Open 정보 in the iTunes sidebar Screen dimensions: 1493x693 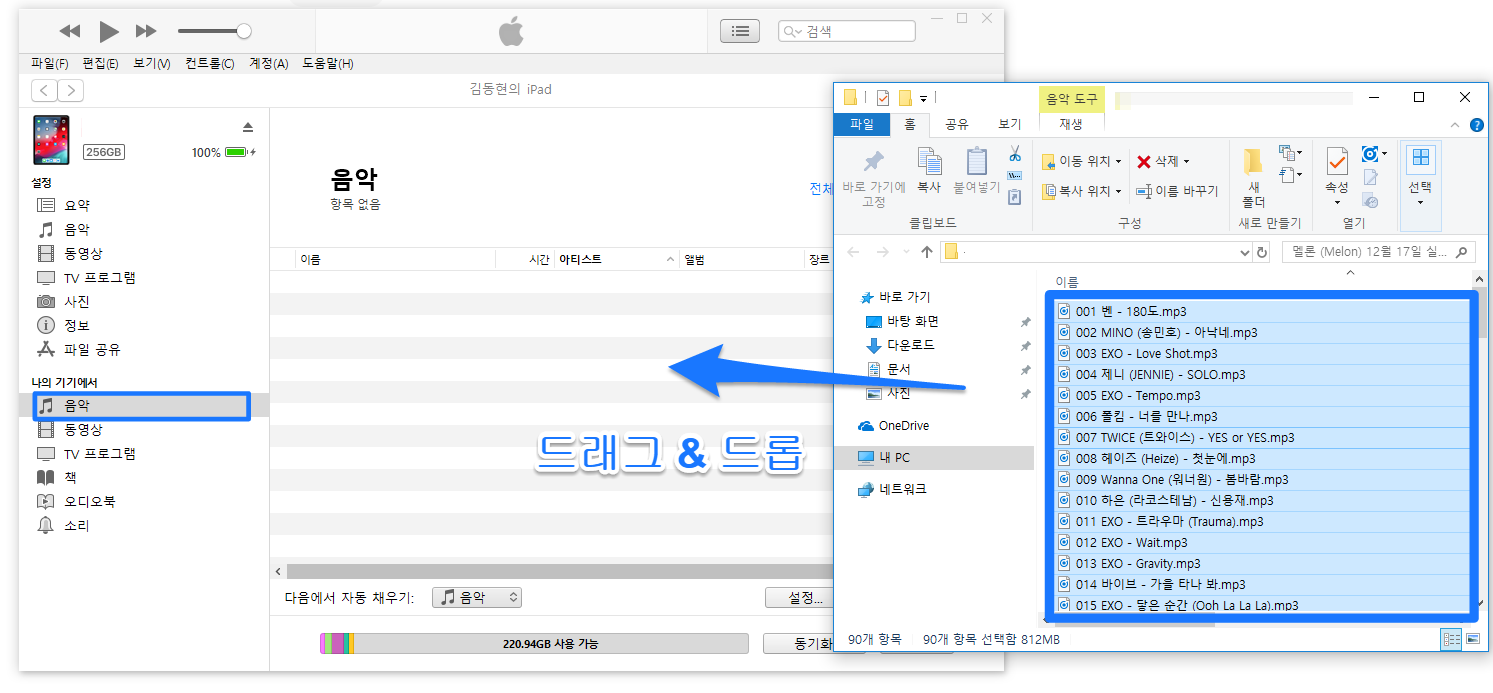point(77,325)
